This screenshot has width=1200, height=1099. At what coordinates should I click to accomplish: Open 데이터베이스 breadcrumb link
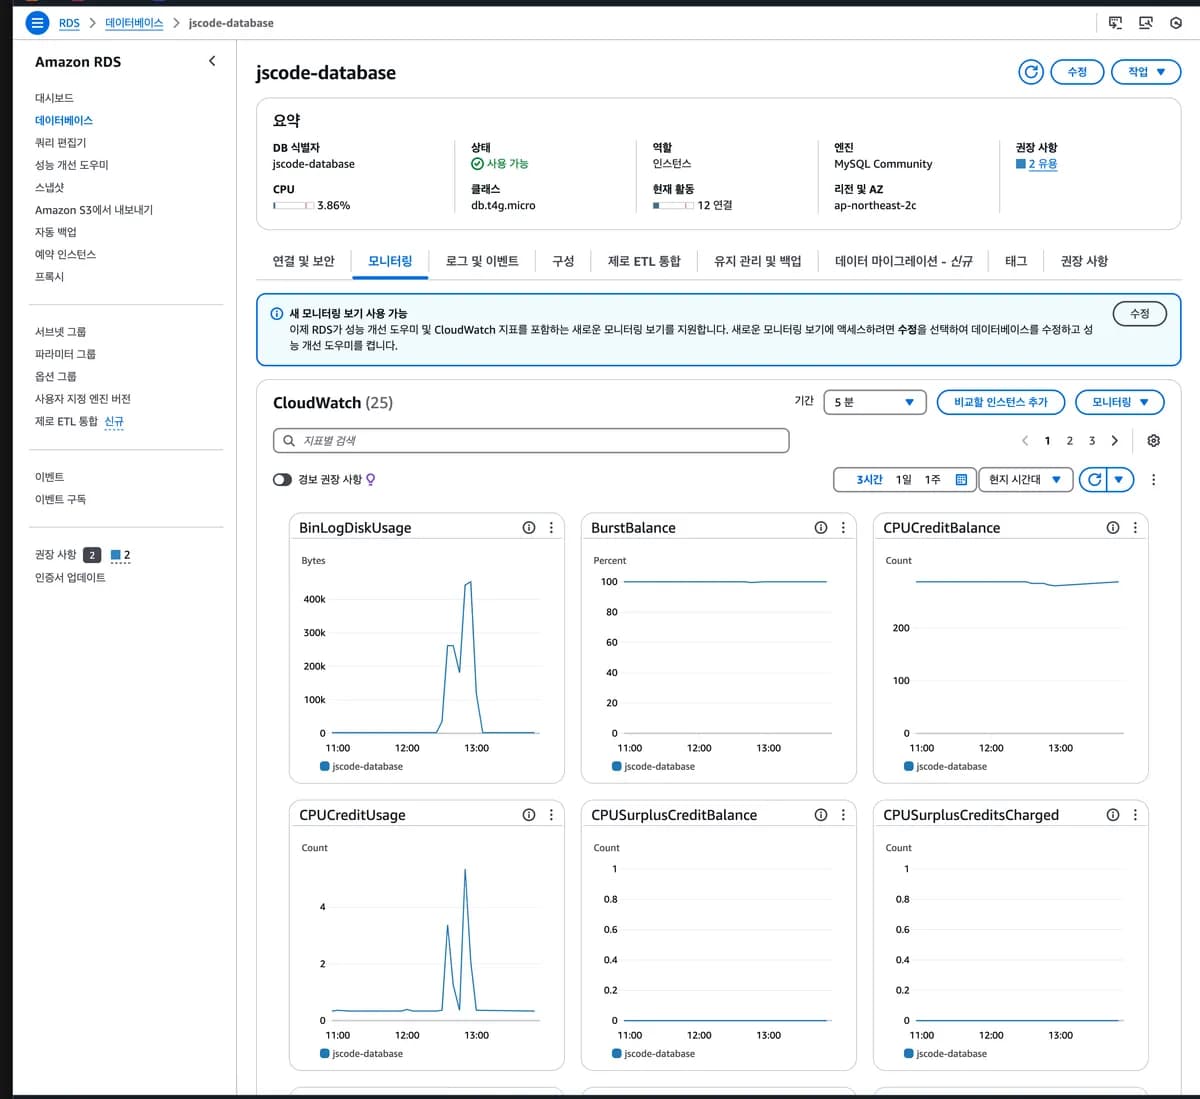coord(134,23)
